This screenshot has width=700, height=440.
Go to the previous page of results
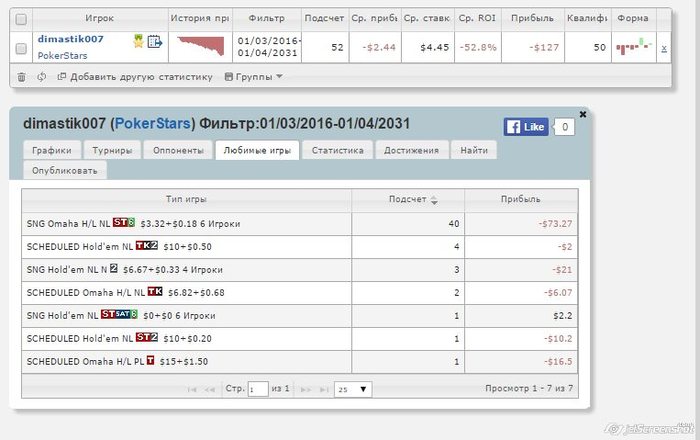pos(209,390)
